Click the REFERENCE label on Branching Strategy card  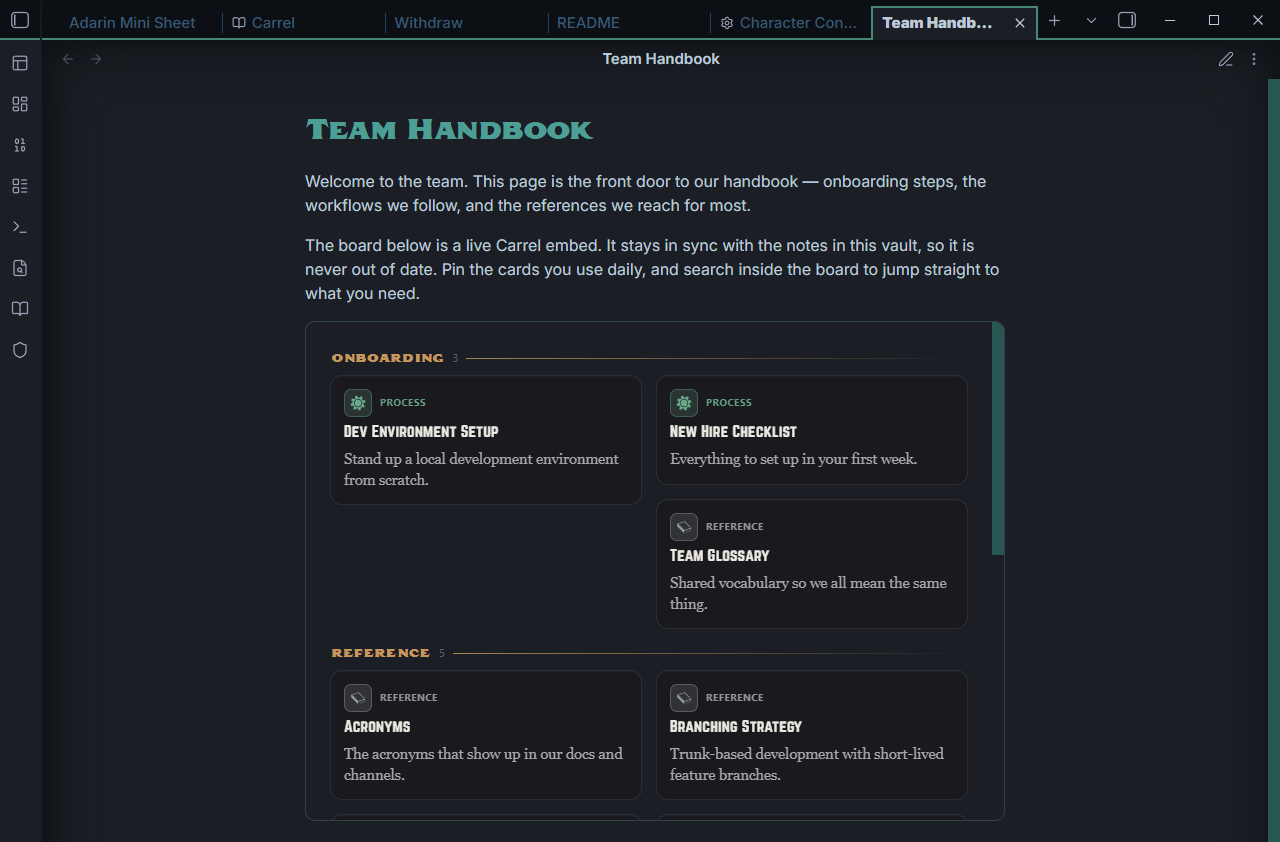click(735, 698)
